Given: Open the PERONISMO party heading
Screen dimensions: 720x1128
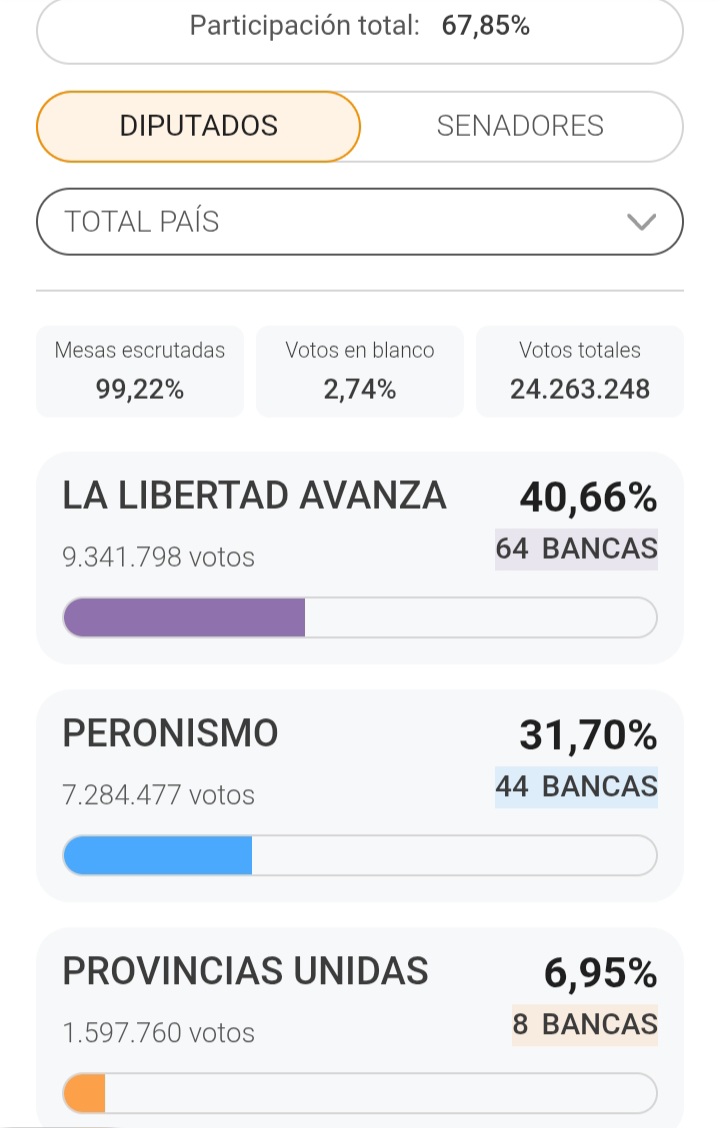Looking at the screenshot, I should tap(170, 734).
